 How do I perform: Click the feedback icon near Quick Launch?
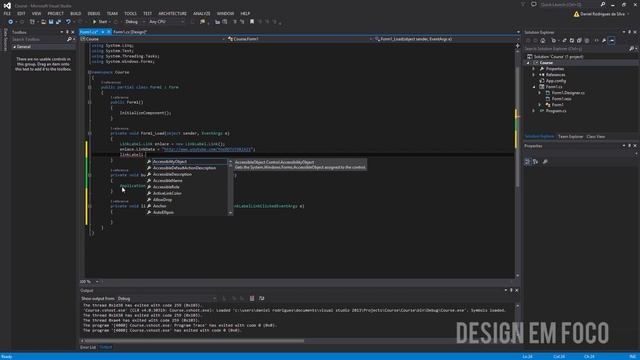[533, 4]
